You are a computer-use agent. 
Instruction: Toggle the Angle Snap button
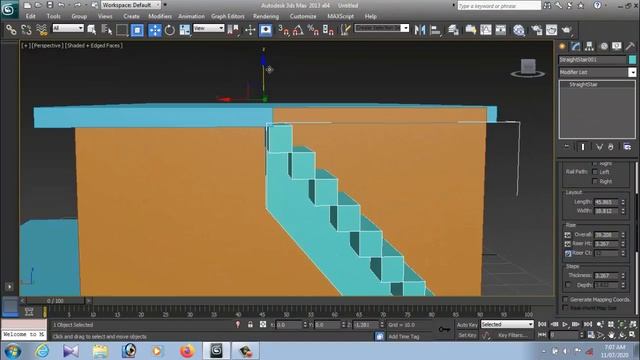point(298,30)
